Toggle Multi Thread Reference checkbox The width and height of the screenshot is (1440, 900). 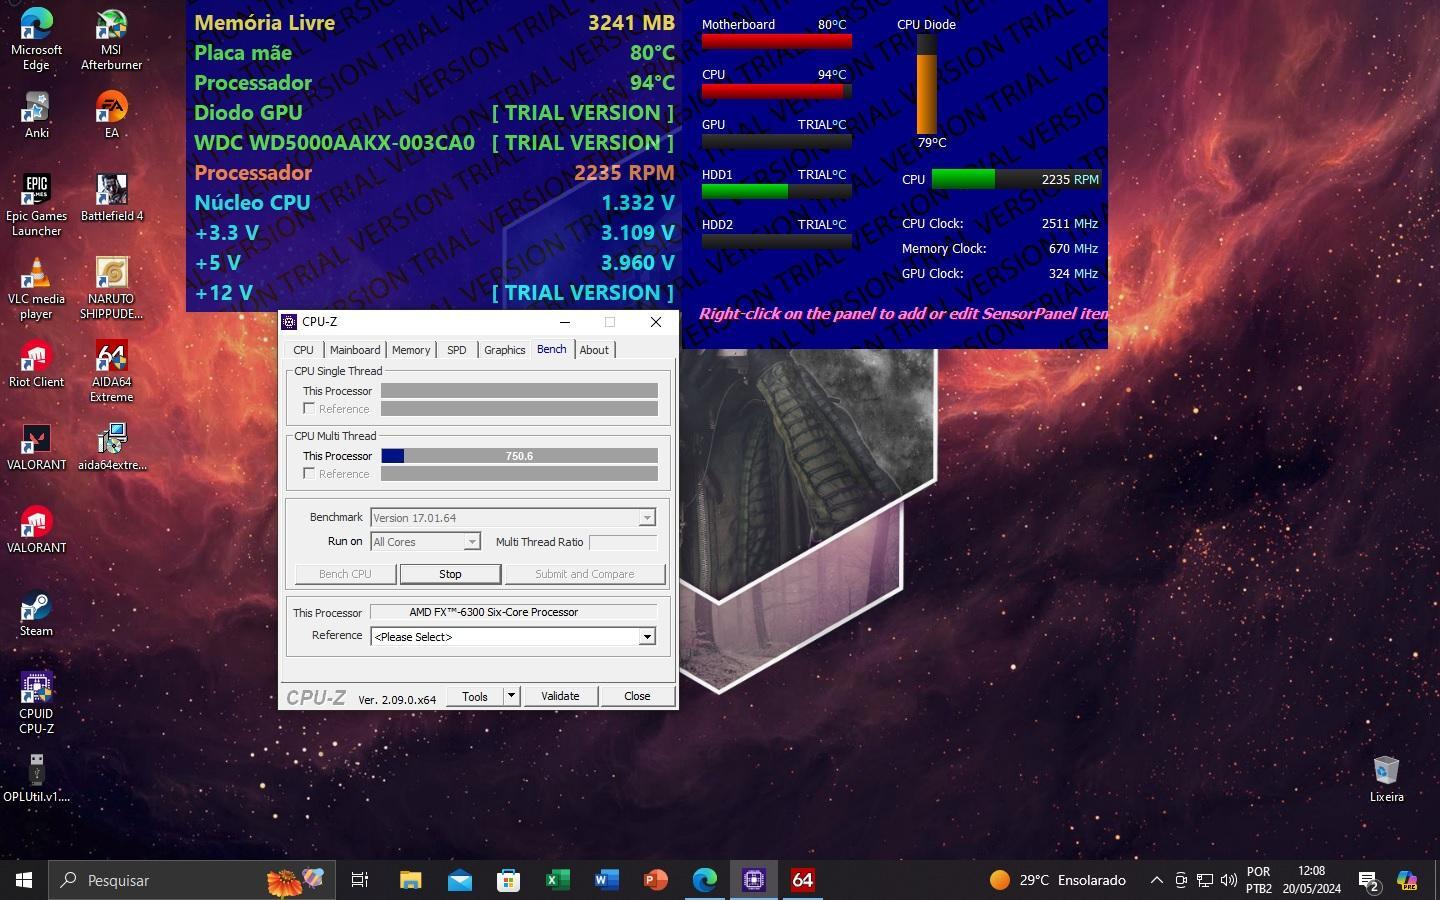pos(309,473)
